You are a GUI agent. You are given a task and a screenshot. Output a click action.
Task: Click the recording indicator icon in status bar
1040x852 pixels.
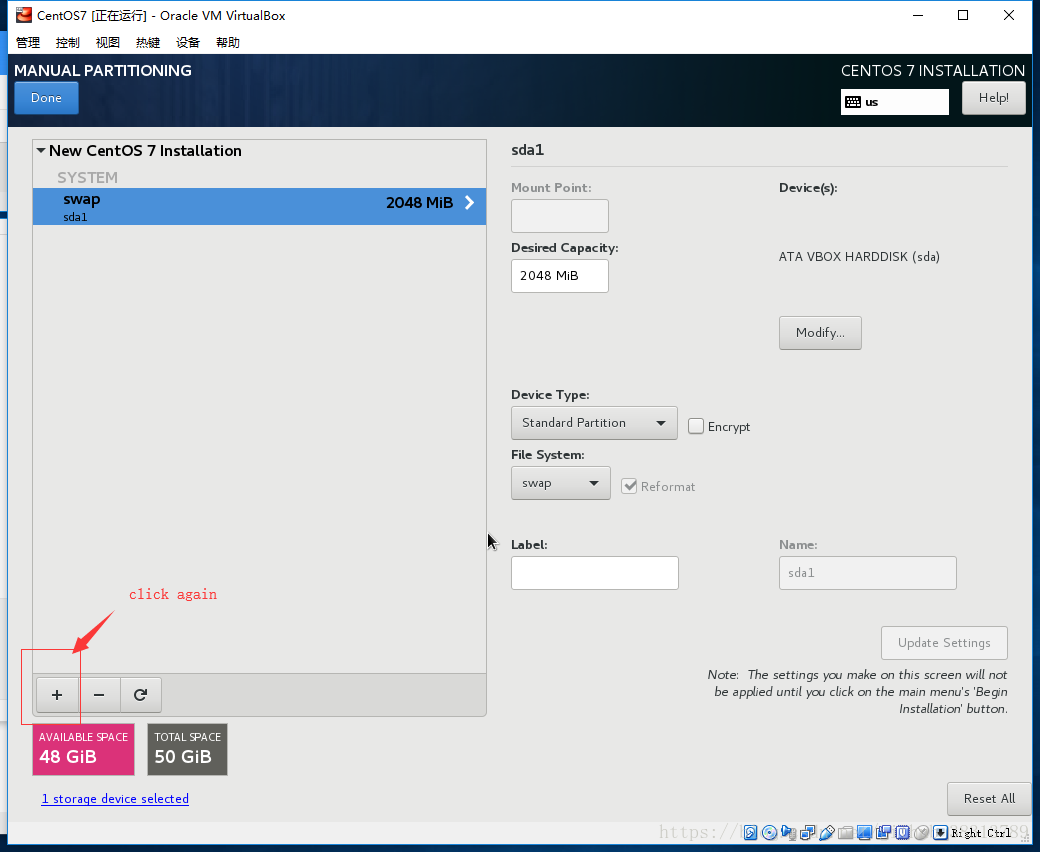pos(883,833)
